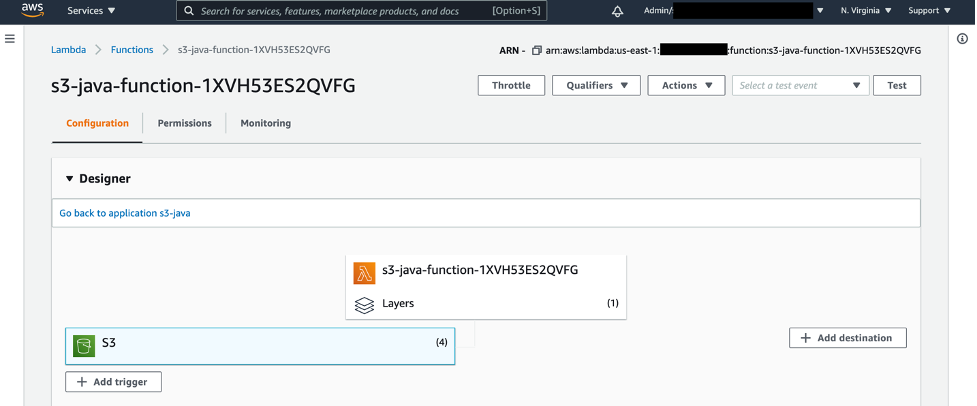The width and height of the screenshot is (977, 406).
Task: Click the ARN text value
Action: coord(733,50)
